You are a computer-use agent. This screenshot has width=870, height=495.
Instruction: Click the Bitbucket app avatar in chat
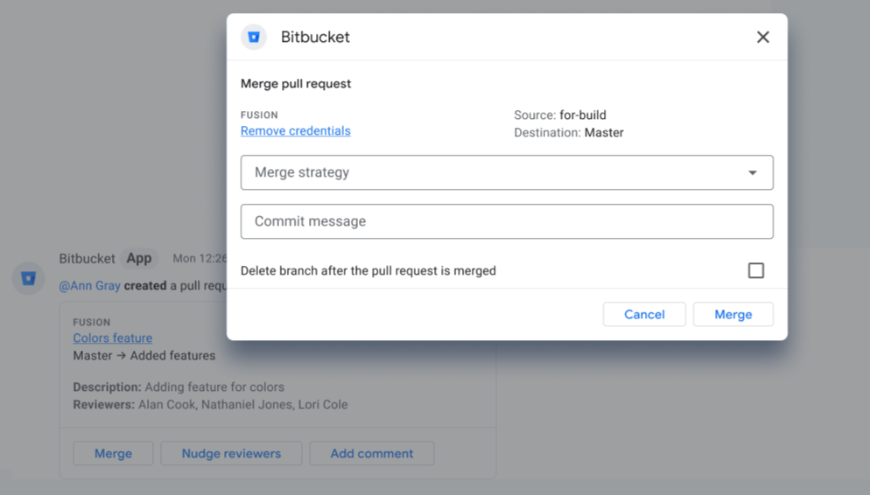tap(28, 278)
